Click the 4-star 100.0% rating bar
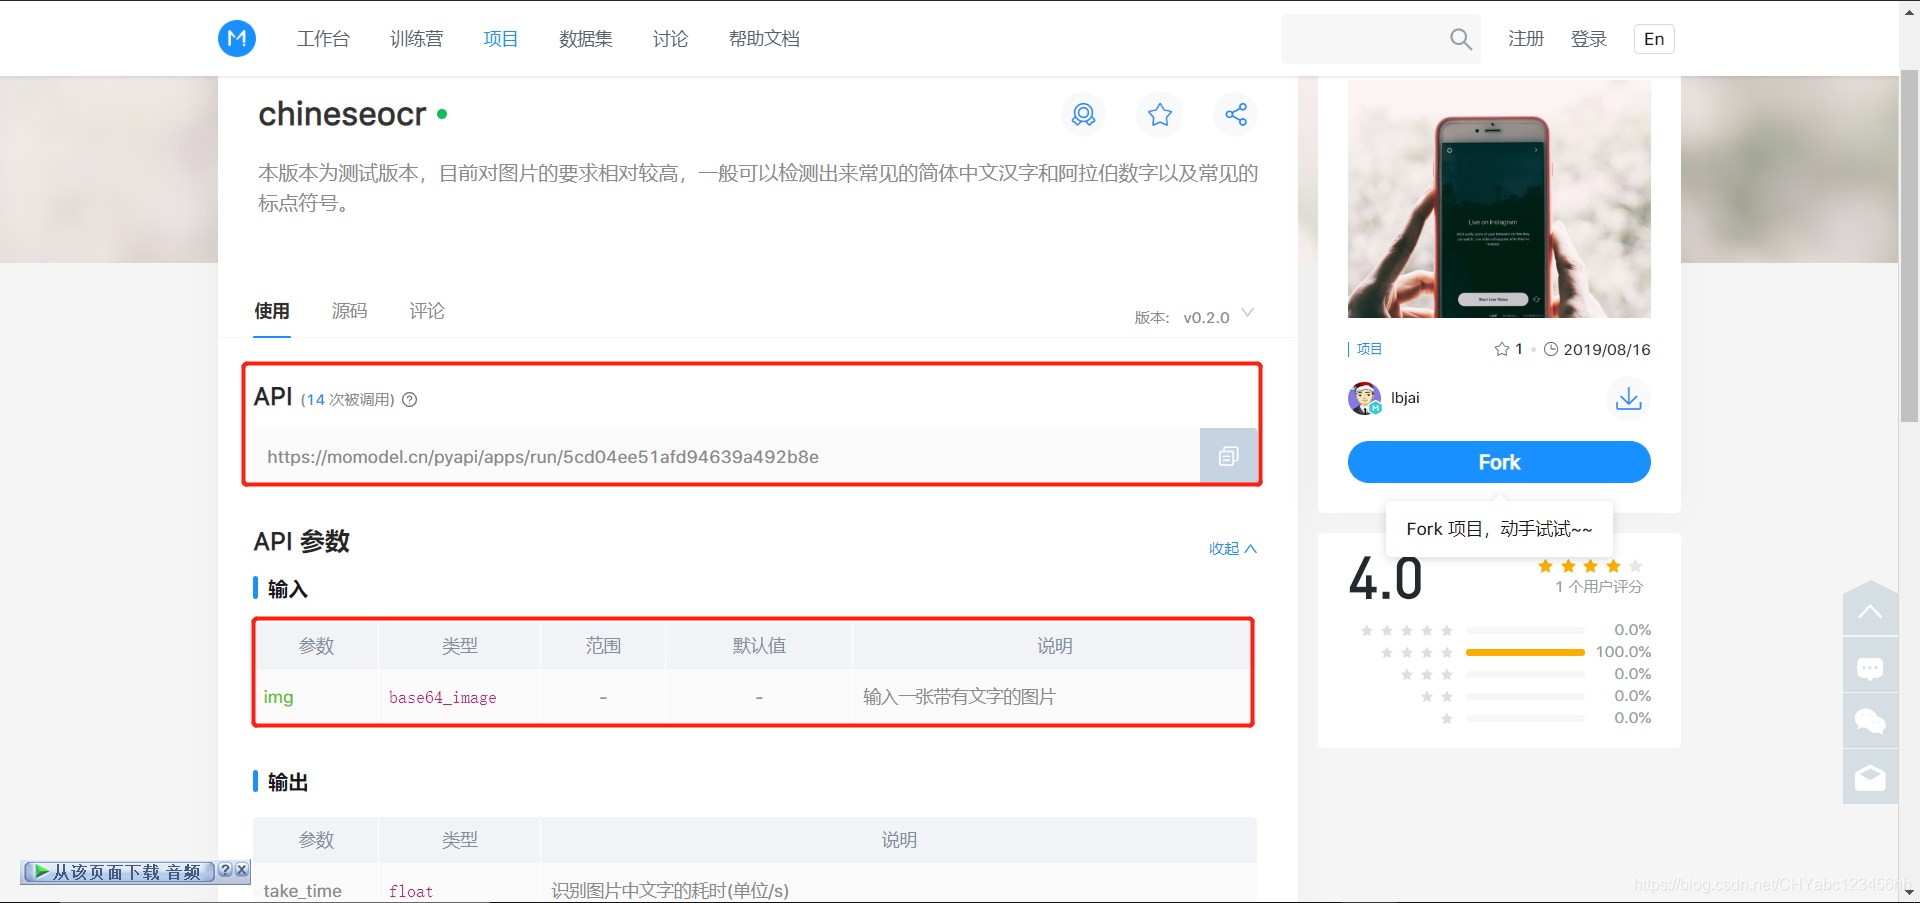This screenshot has height=903, width=1920. point(1525,652)
